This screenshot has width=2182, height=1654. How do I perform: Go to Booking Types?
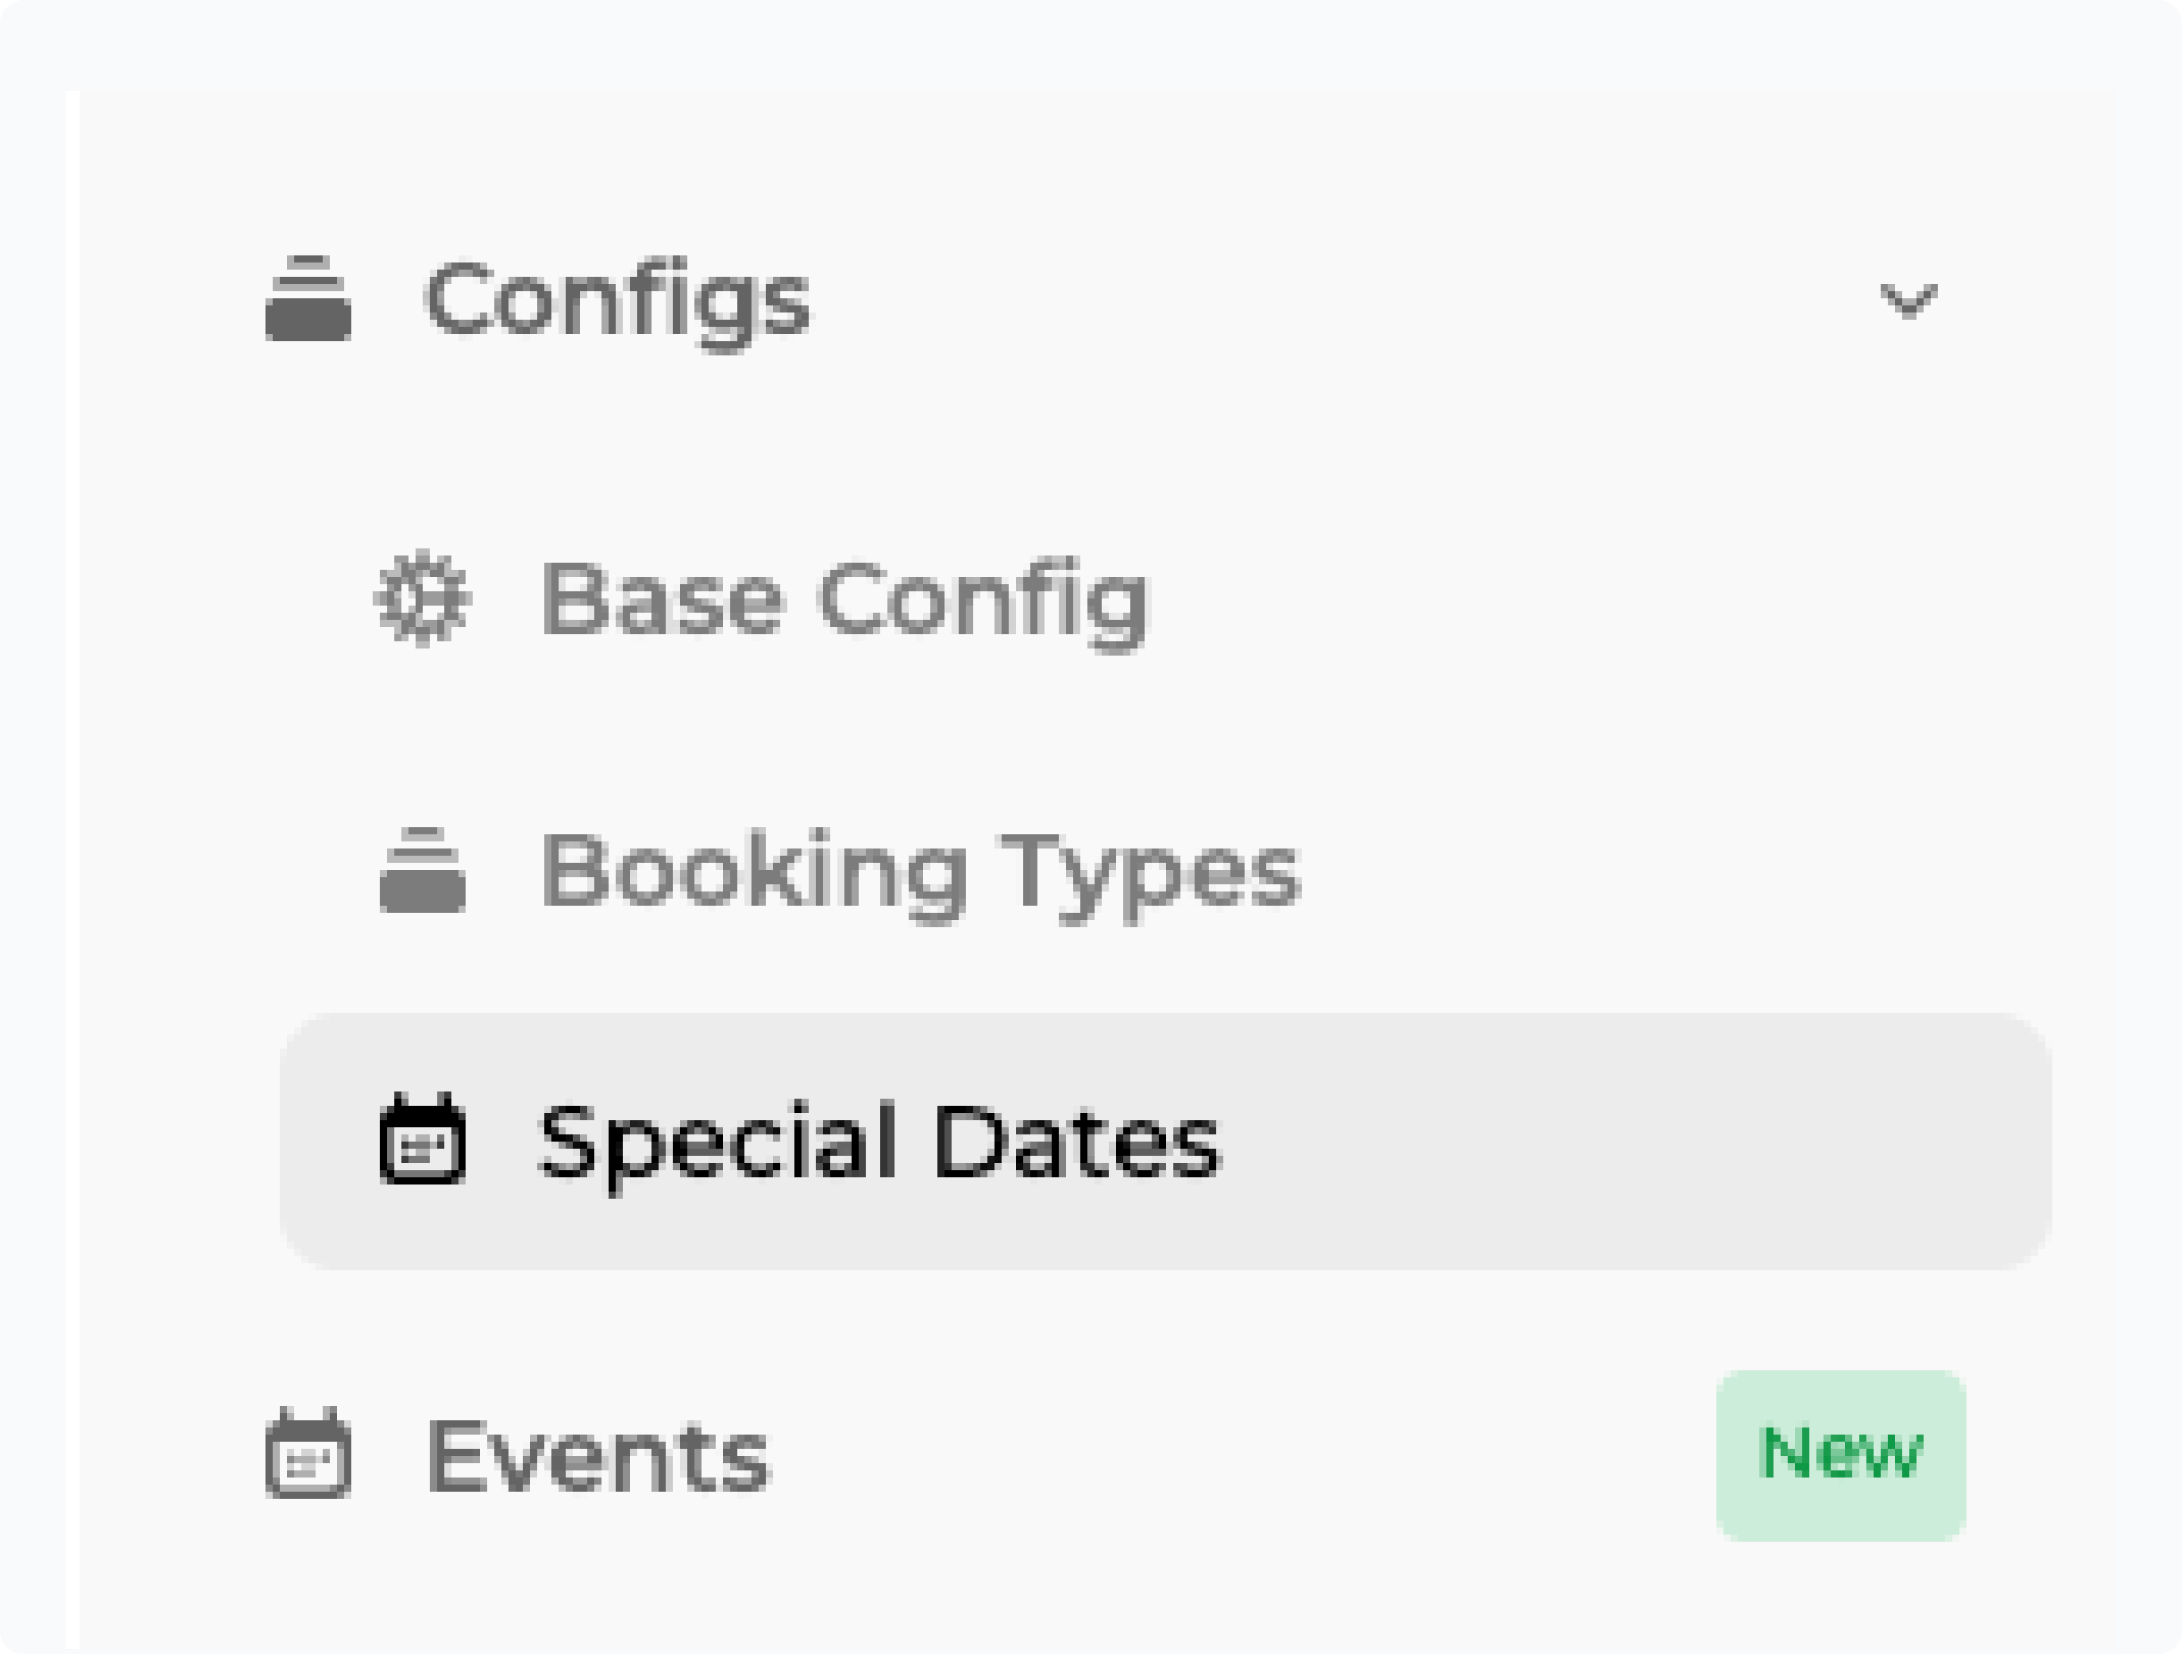[x=920, y=871]
